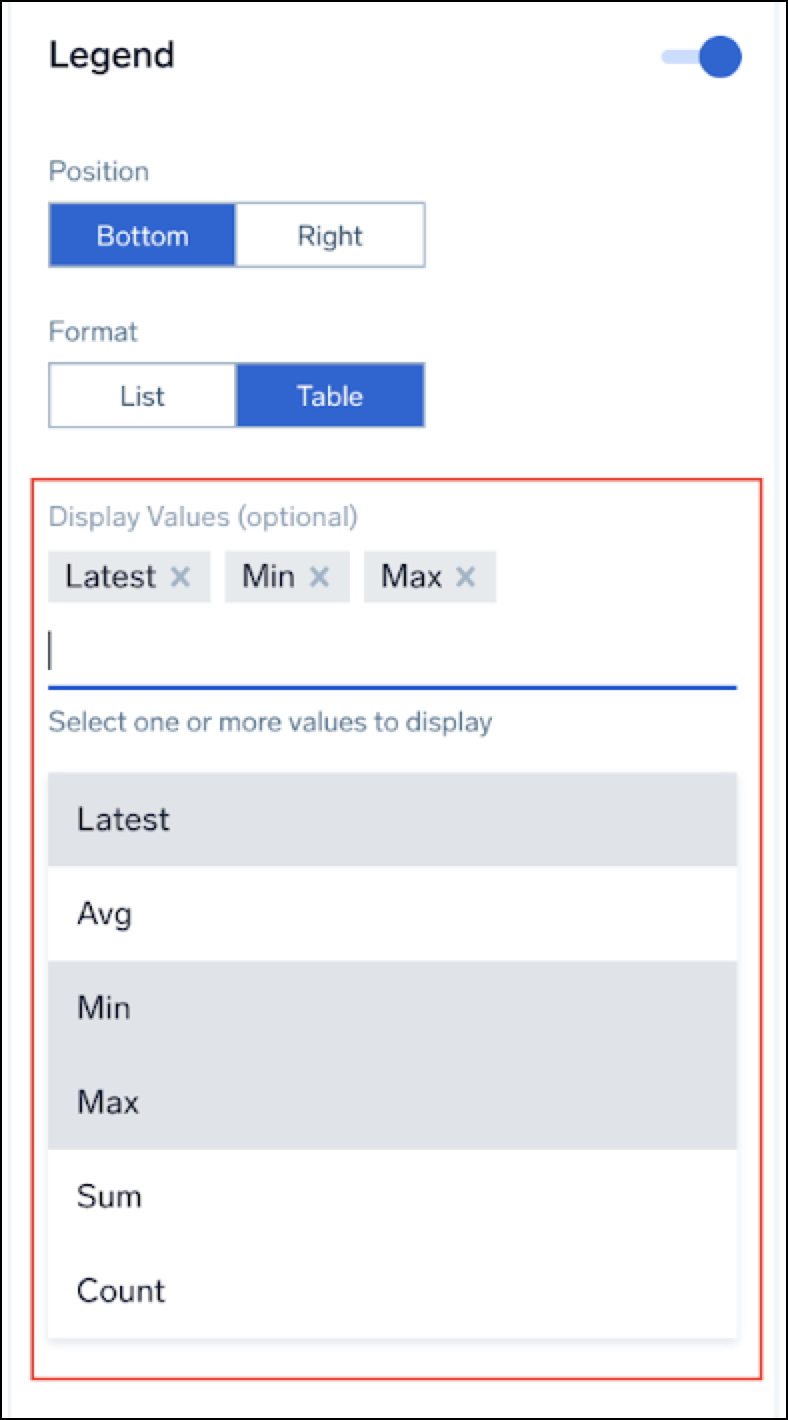The width and height of the screenshot is (788, 1420).
Task: Set legend position to Bottom
Action: pyautogui.click(x=142, y=236)
